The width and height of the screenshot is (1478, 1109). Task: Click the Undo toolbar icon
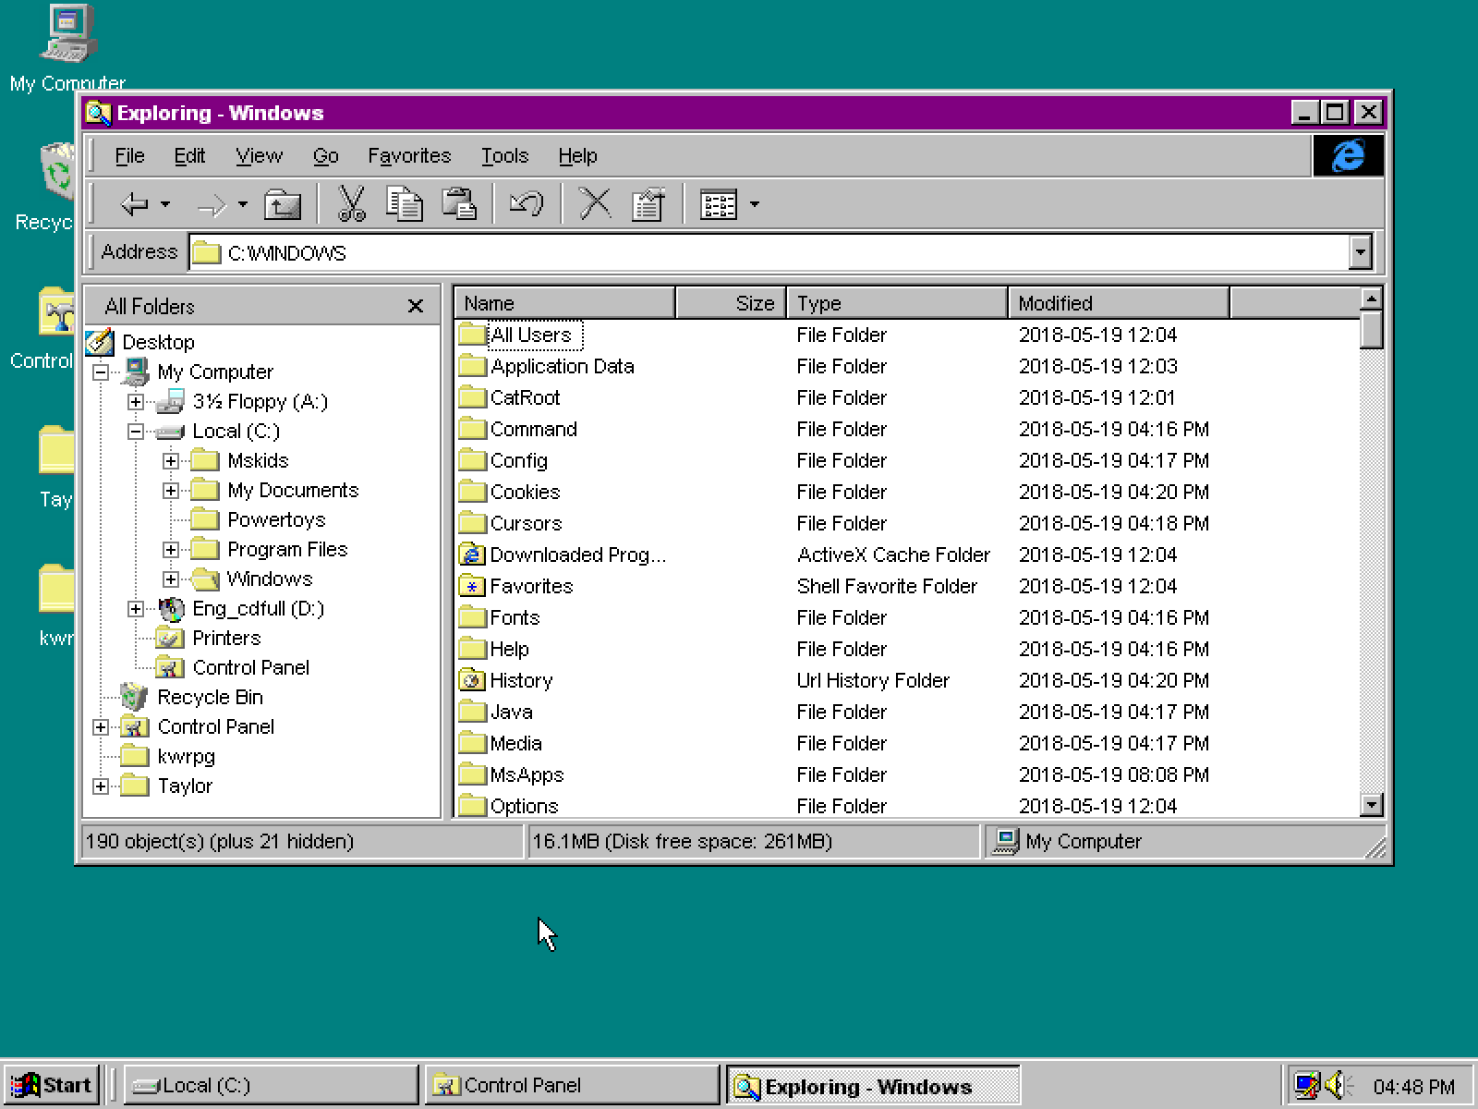click(526, 204)
